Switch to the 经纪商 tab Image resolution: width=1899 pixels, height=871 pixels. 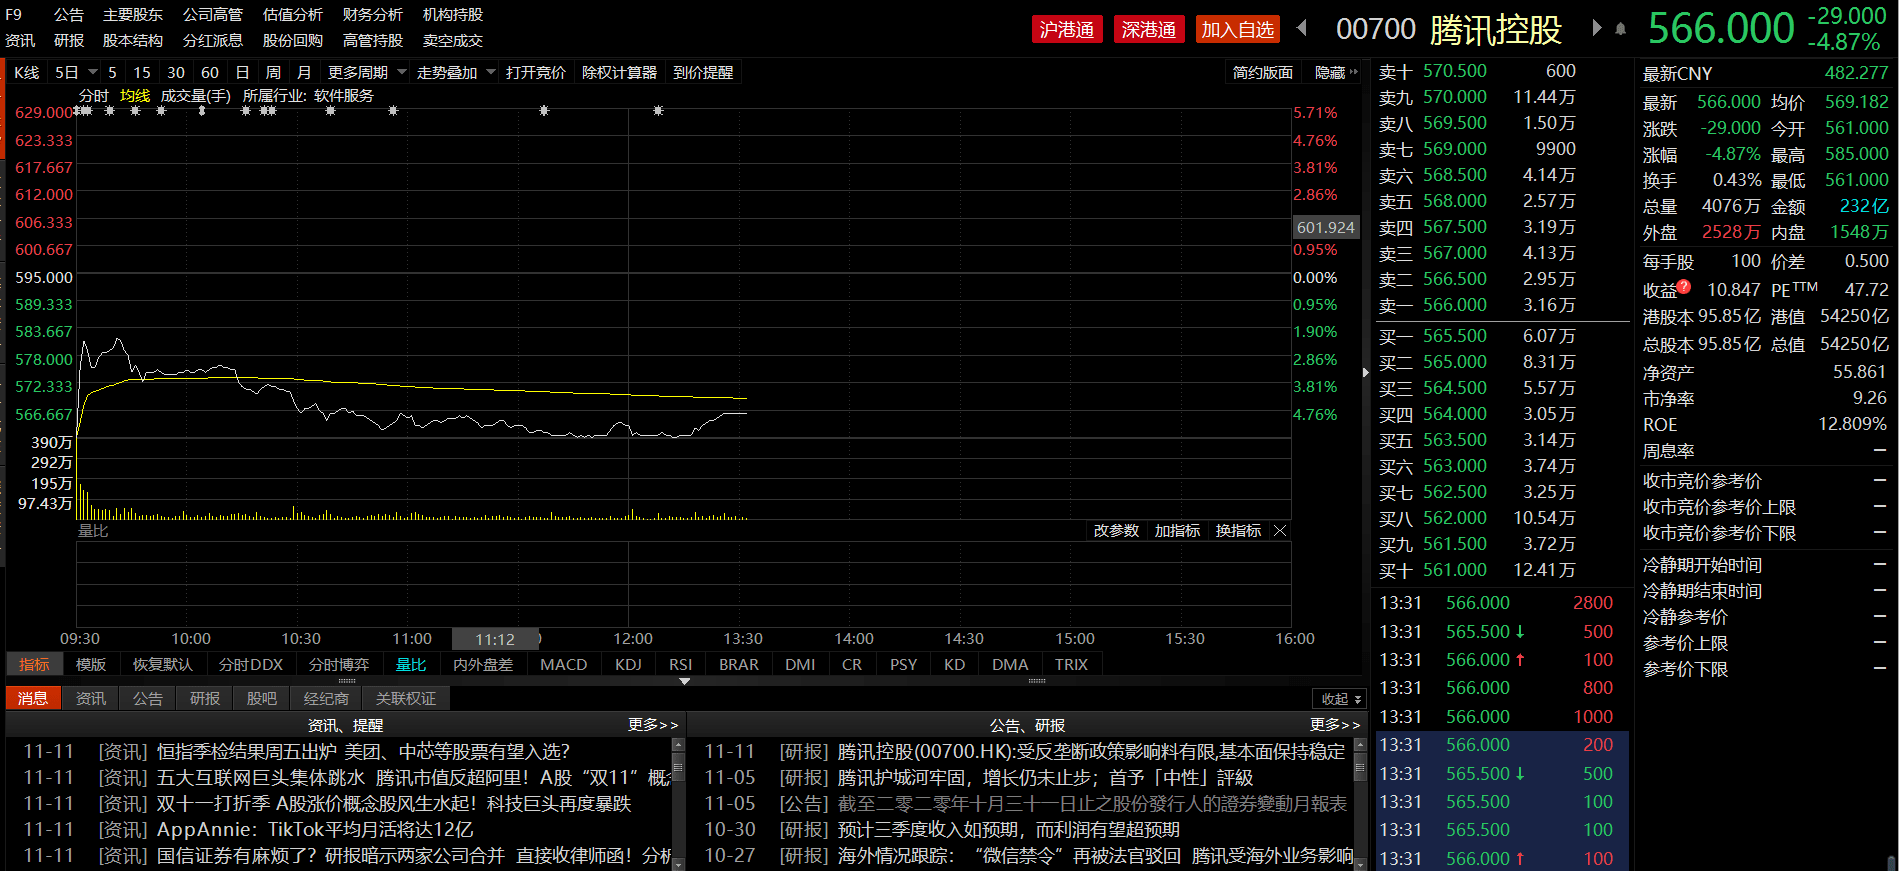pyautogui.click(x=327, y=699)
